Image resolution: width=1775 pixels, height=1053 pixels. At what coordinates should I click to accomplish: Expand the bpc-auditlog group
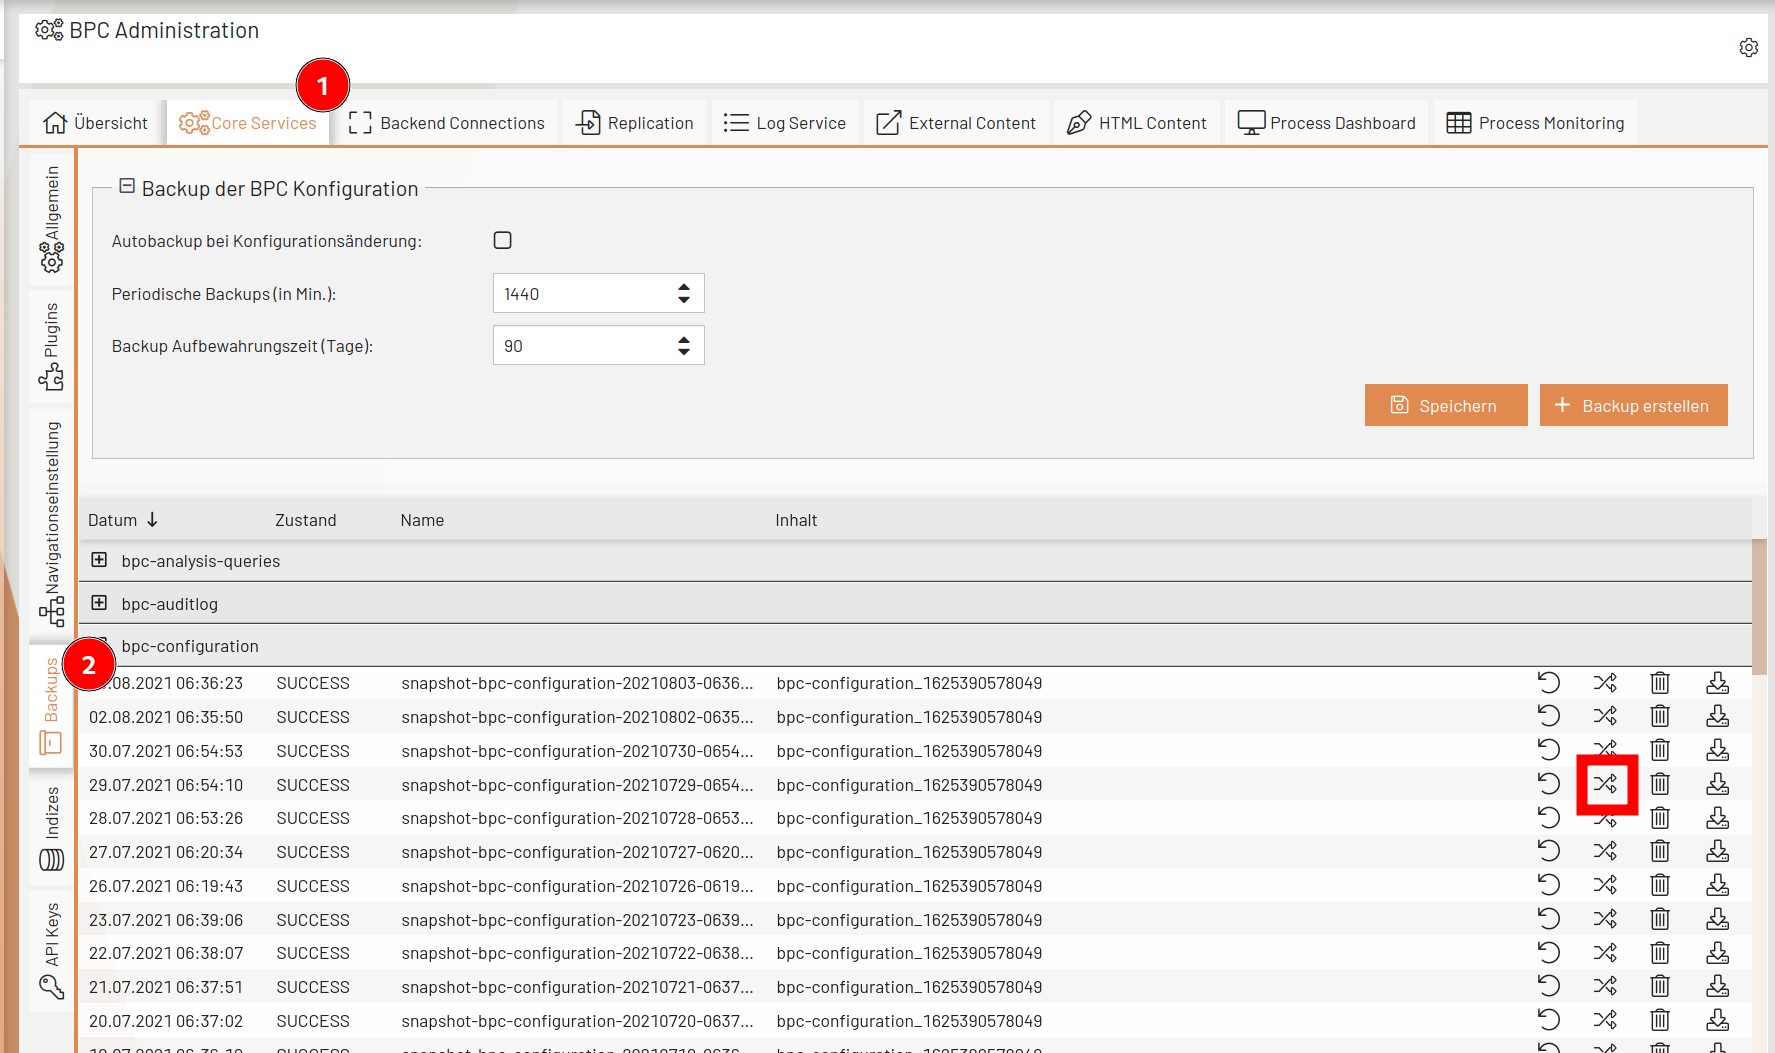pyautogui.click(x=99, y=603)
